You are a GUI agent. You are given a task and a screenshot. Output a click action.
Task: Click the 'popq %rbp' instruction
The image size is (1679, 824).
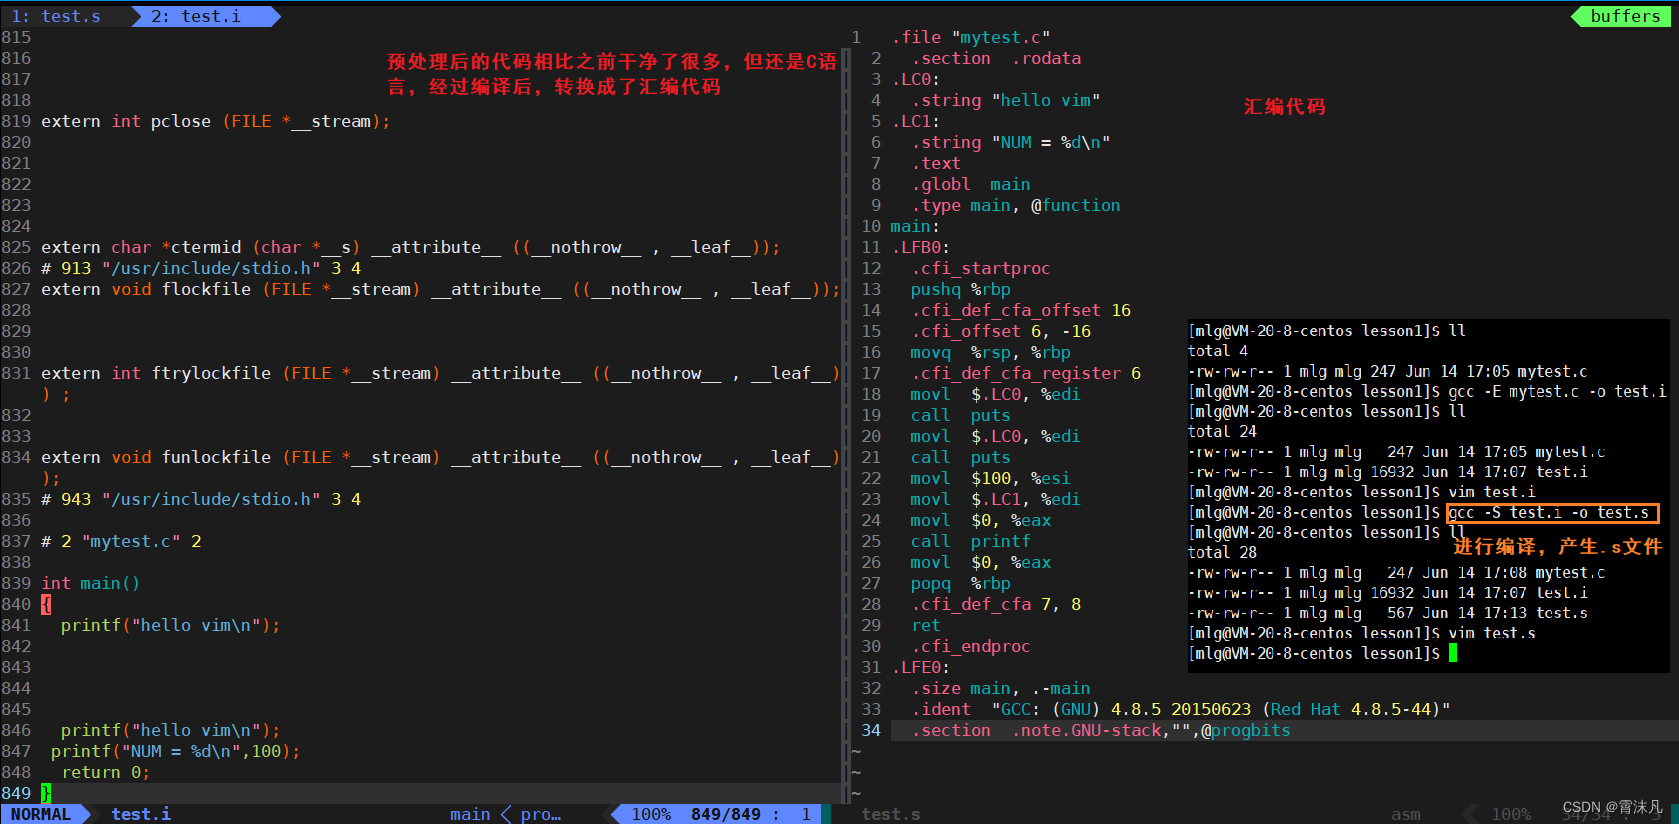tap(960, 583)
